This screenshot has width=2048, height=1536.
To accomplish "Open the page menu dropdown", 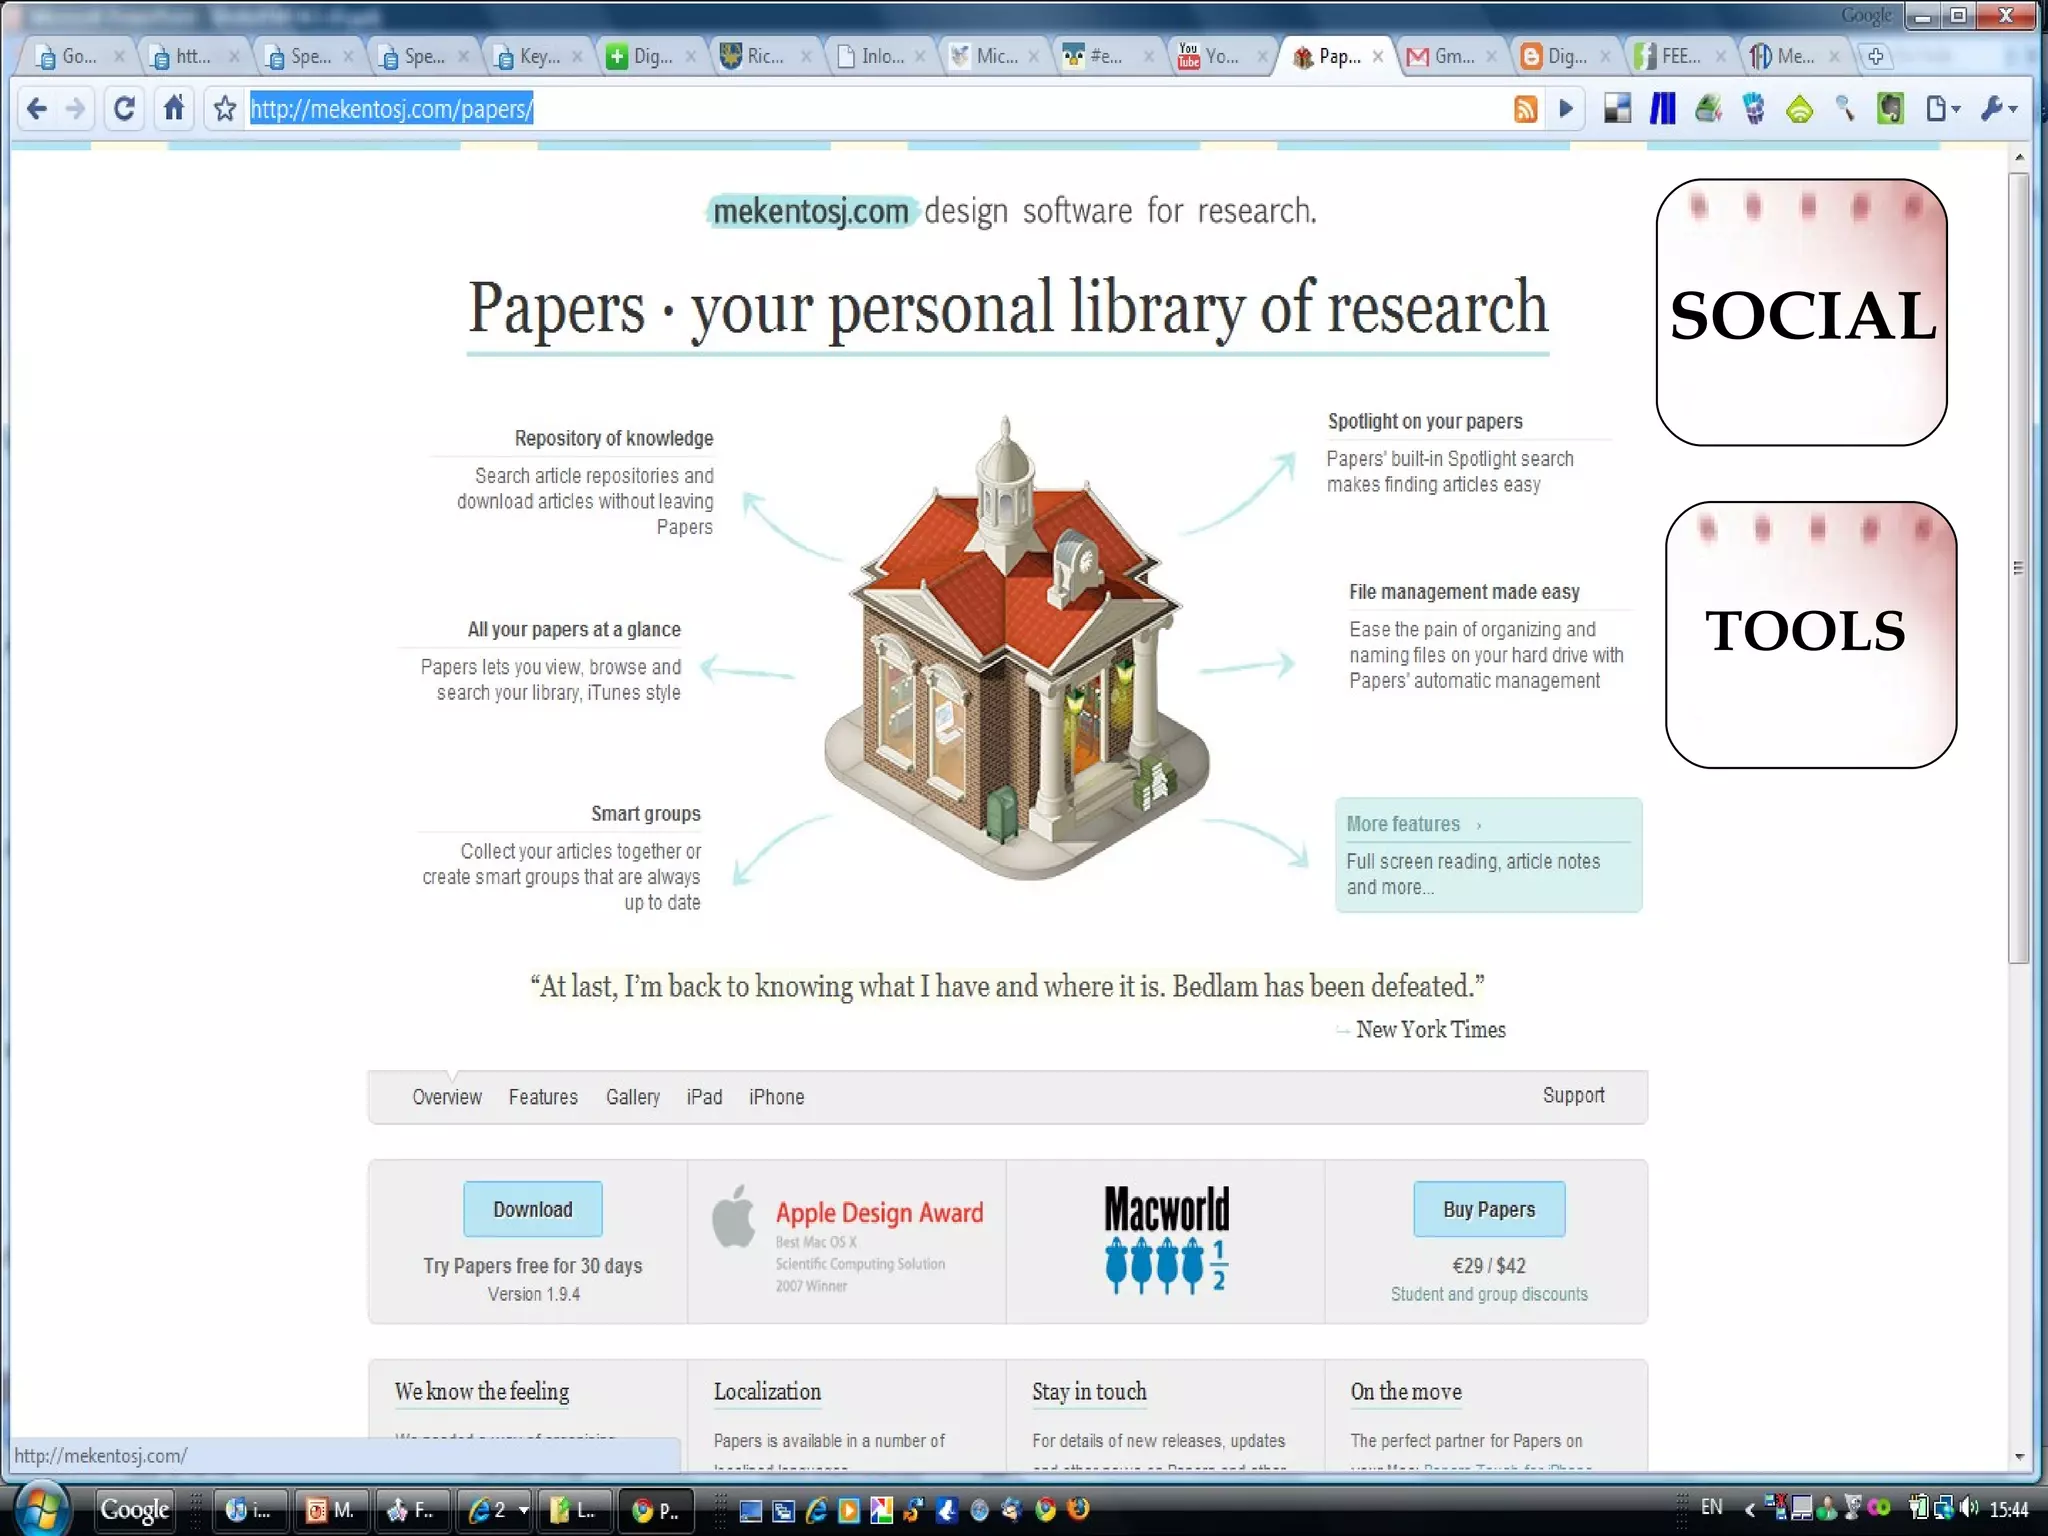I will 1942,109.
